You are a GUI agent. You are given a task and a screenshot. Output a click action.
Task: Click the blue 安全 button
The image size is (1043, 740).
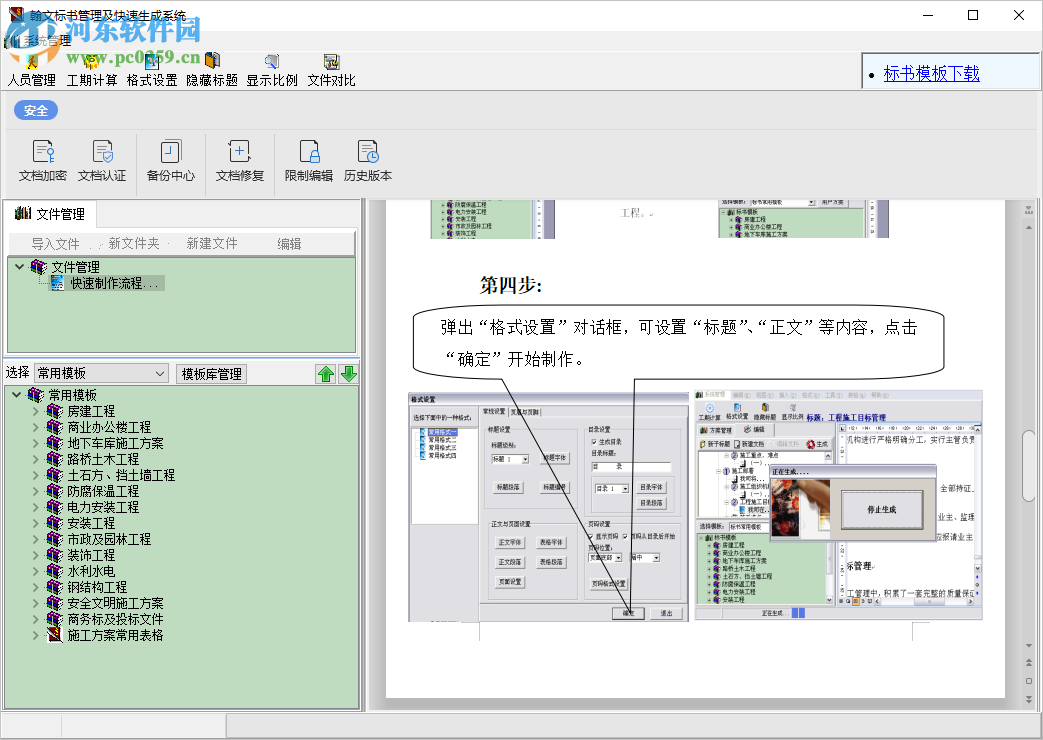coord(36,110)
